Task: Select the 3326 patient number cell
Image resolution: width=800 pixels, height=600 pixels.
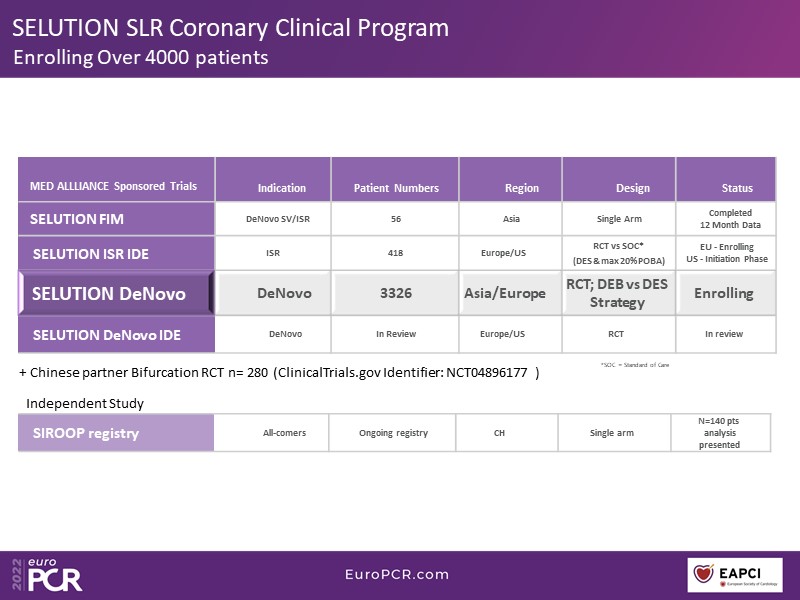Action: point(396,294)
